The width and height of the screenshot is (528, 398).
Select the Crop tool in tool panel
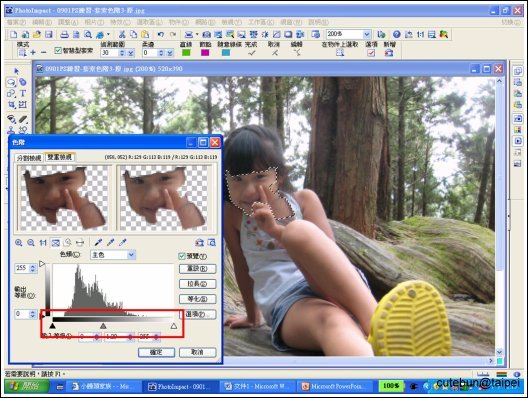(x=11, y=105)
